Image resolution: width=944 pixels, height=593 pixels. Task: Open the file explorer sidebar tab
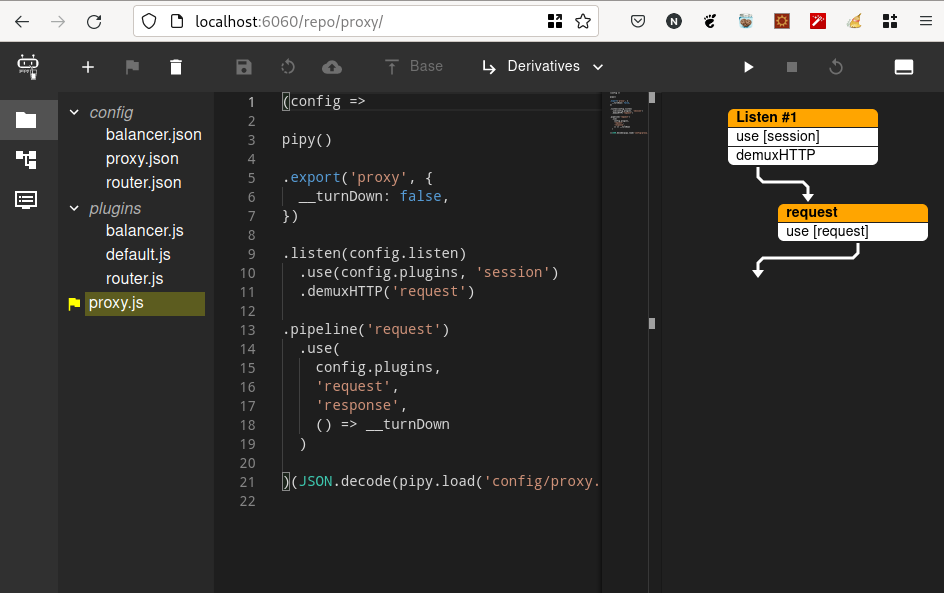26,120
